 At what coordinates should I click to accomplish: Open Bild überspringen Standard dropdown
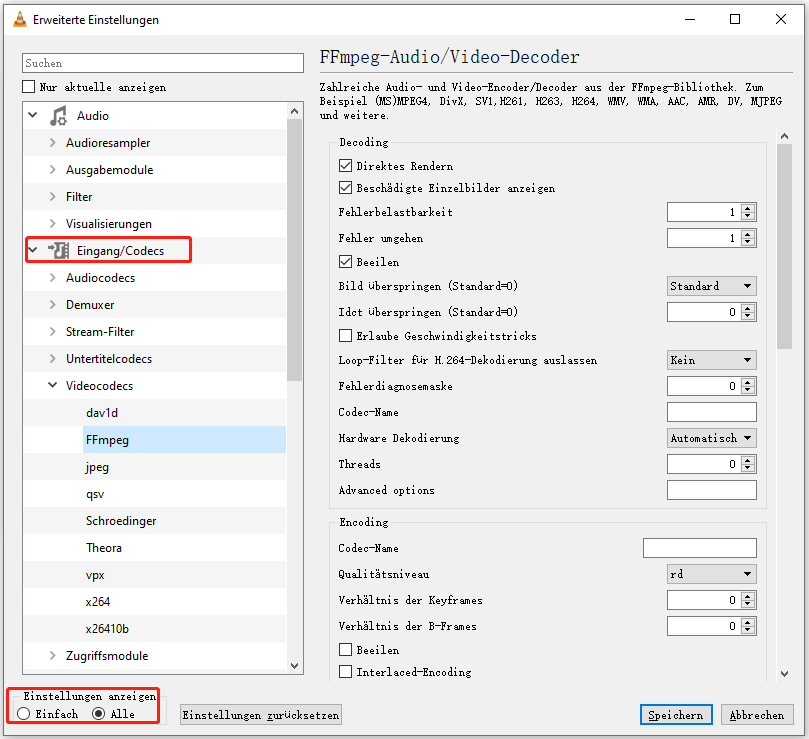pos(711,286)
